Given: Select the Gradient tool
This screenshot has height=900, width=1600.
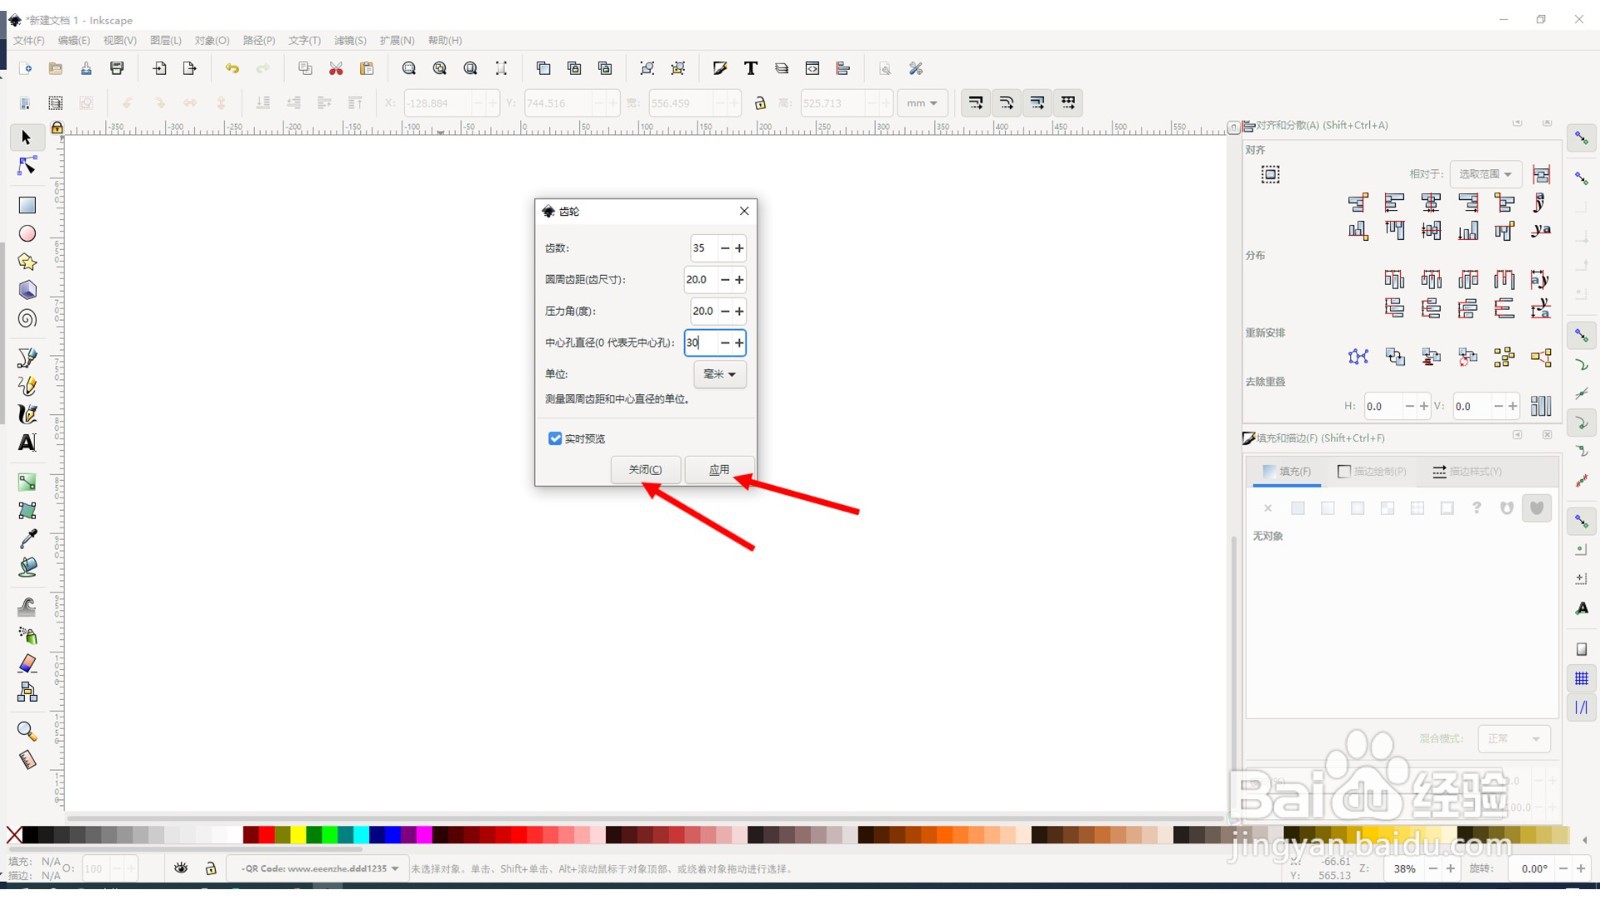Looking at the screenshot, I should pos(27,482).
